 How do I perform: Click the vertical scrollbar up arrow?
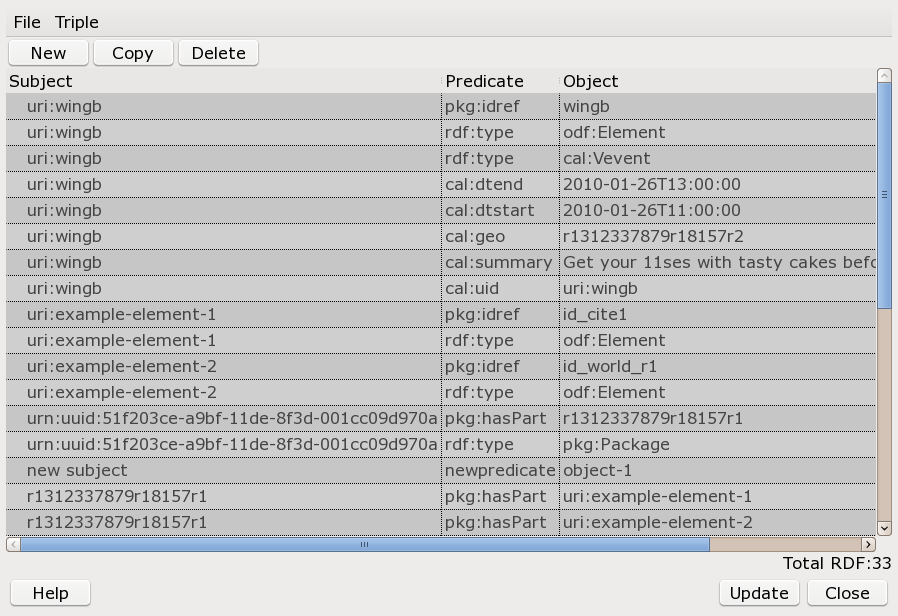[x=884, y=75]
